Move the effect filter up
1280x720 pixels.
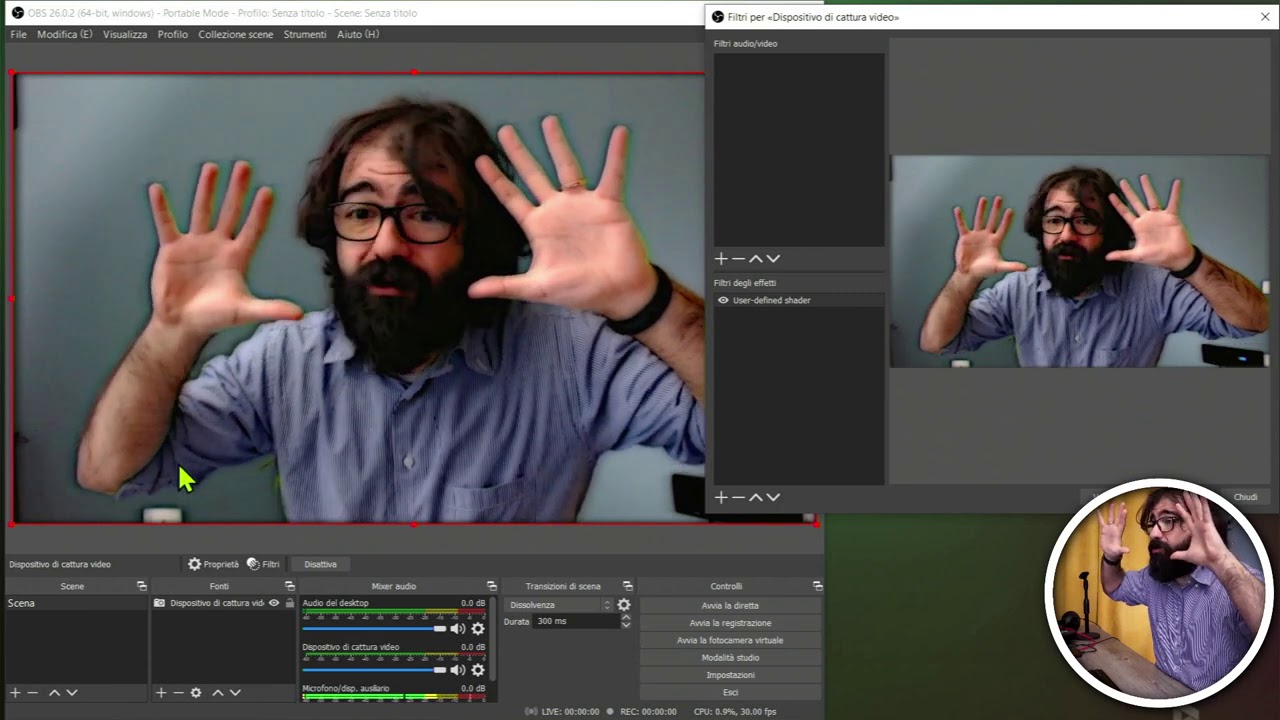coord(756,497)
